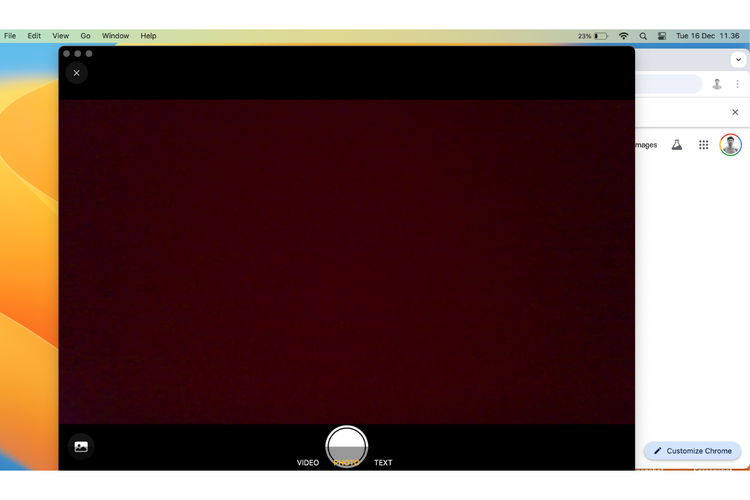750x500 pixels.
Task: Open the Edit menu
Action: pyautogui.click(x=34, y=36)
